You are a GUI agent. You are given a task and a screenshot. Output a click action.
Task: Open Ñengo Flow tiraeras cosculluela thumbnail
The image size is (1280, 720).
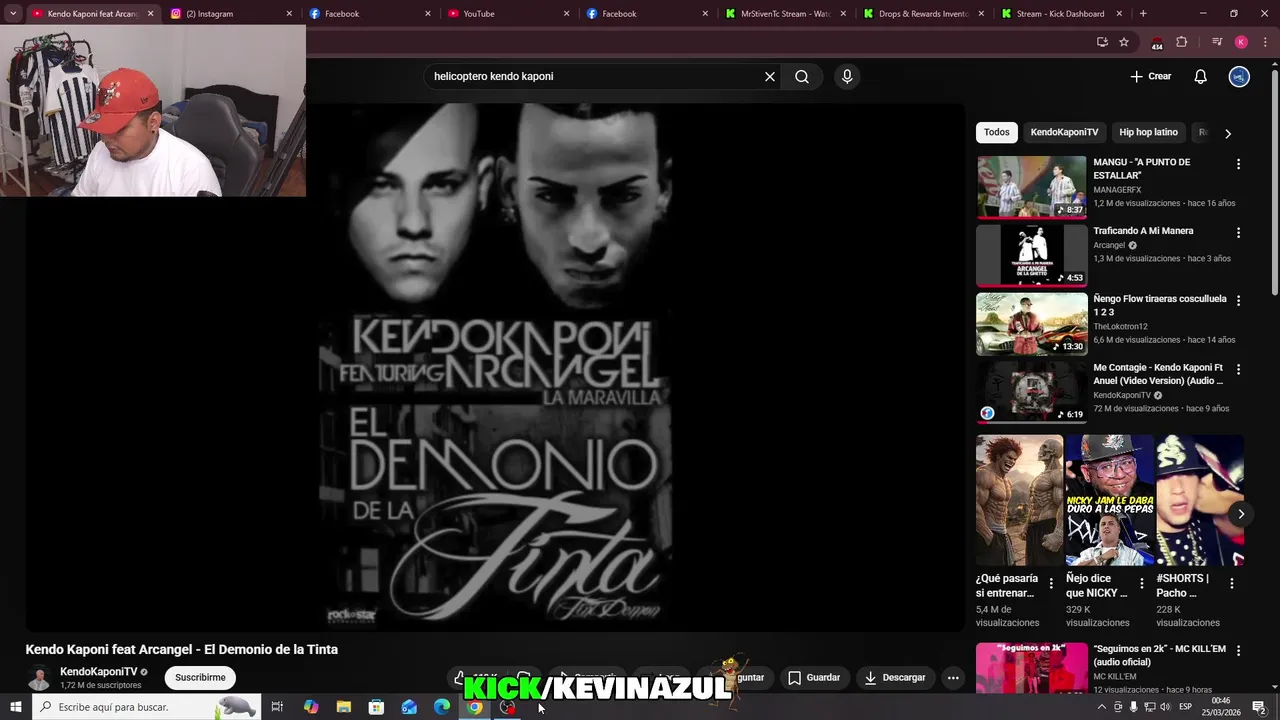pos(1031,324)
